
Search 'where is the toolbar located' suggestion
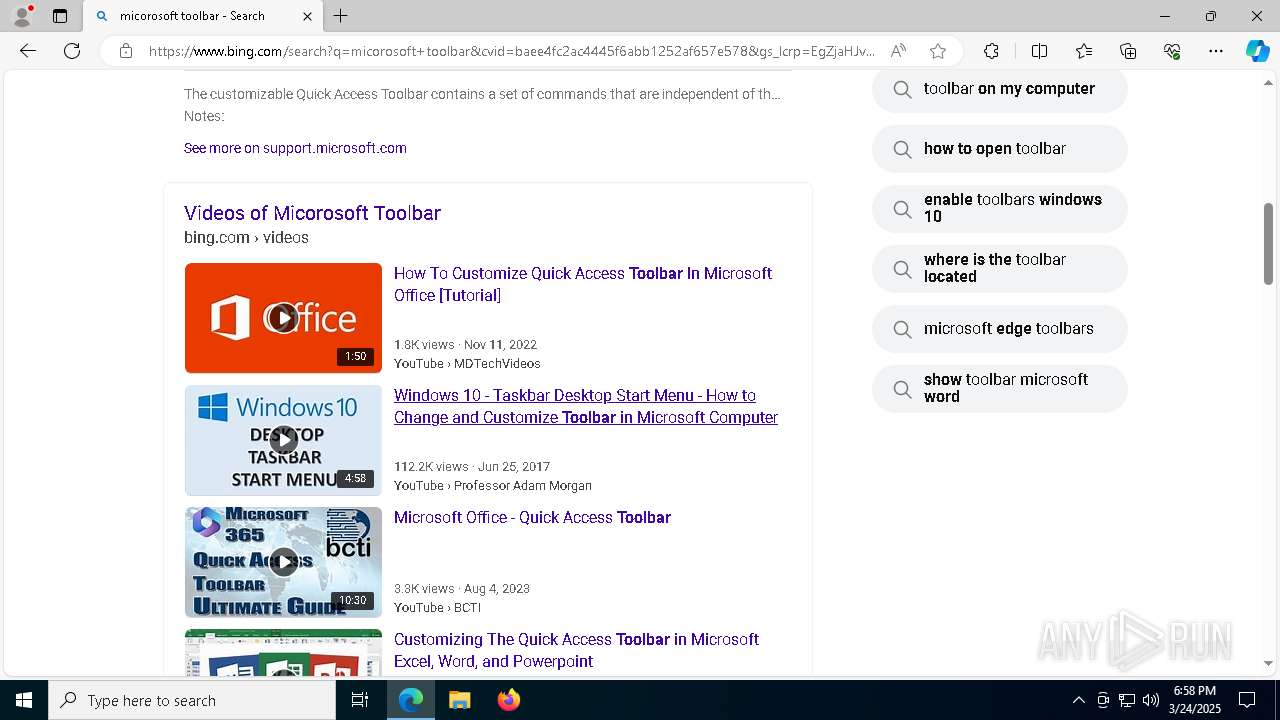[x=1000, y=268]
